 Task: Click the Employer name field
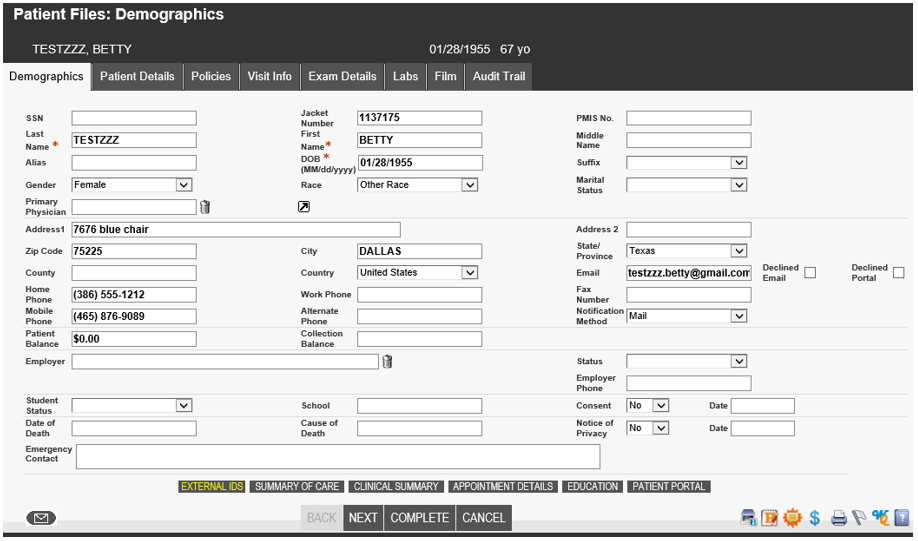(225, 362)
